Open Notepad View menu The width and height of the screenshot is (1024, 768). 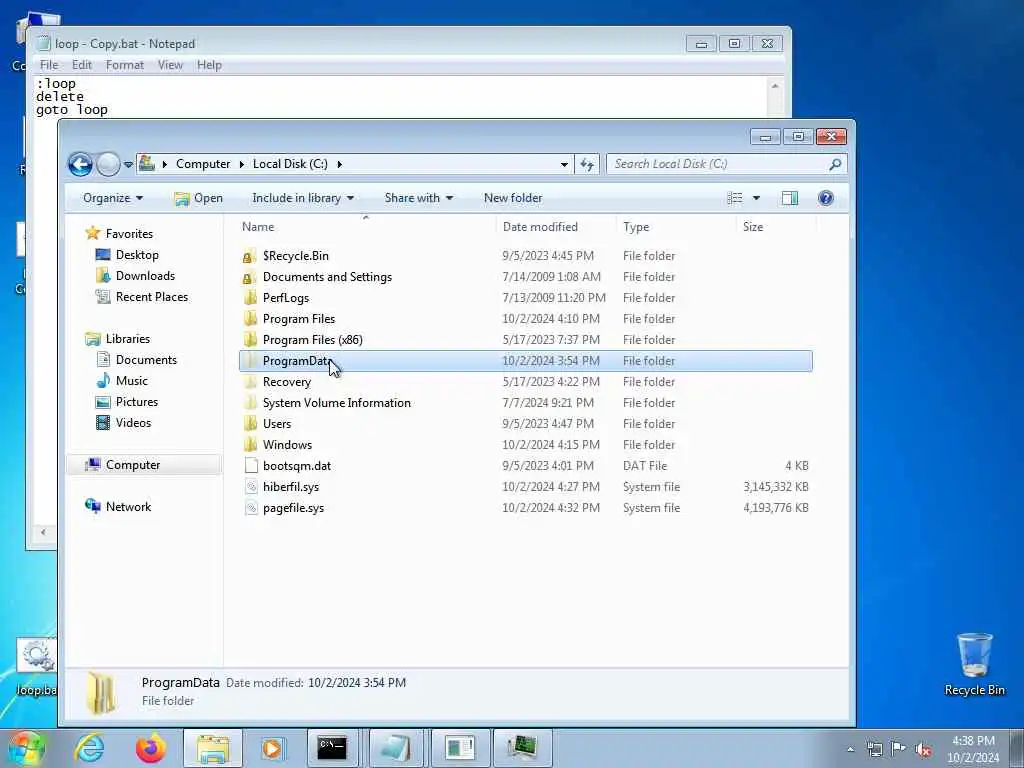(170, 65)
